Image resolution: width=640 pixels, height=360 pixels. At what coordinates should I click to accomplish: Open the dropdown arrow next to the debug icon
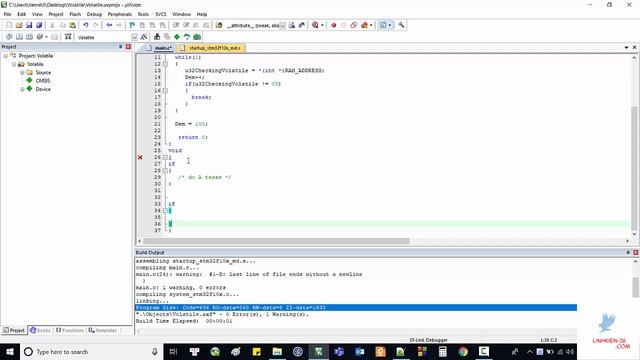pos(322,25)
